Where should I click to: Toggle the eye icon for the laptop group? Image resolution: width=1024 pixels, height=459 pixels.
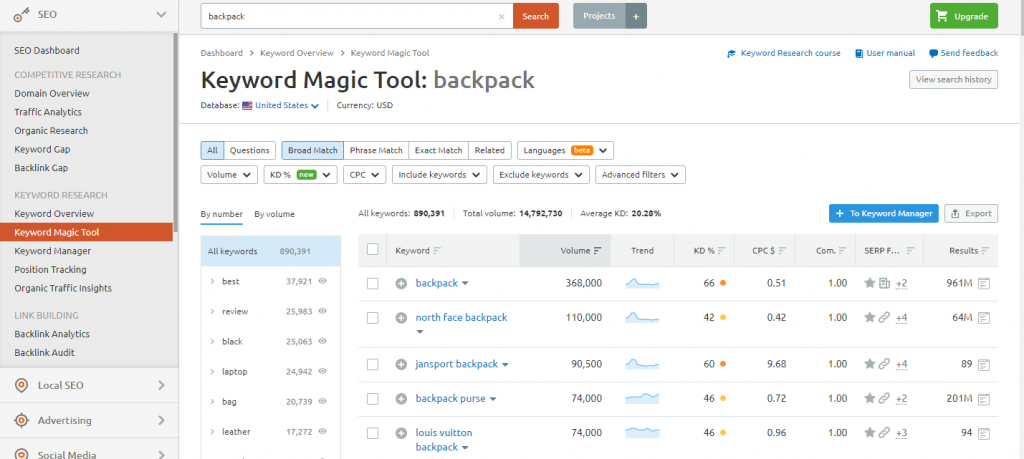[x=322, y=372]
